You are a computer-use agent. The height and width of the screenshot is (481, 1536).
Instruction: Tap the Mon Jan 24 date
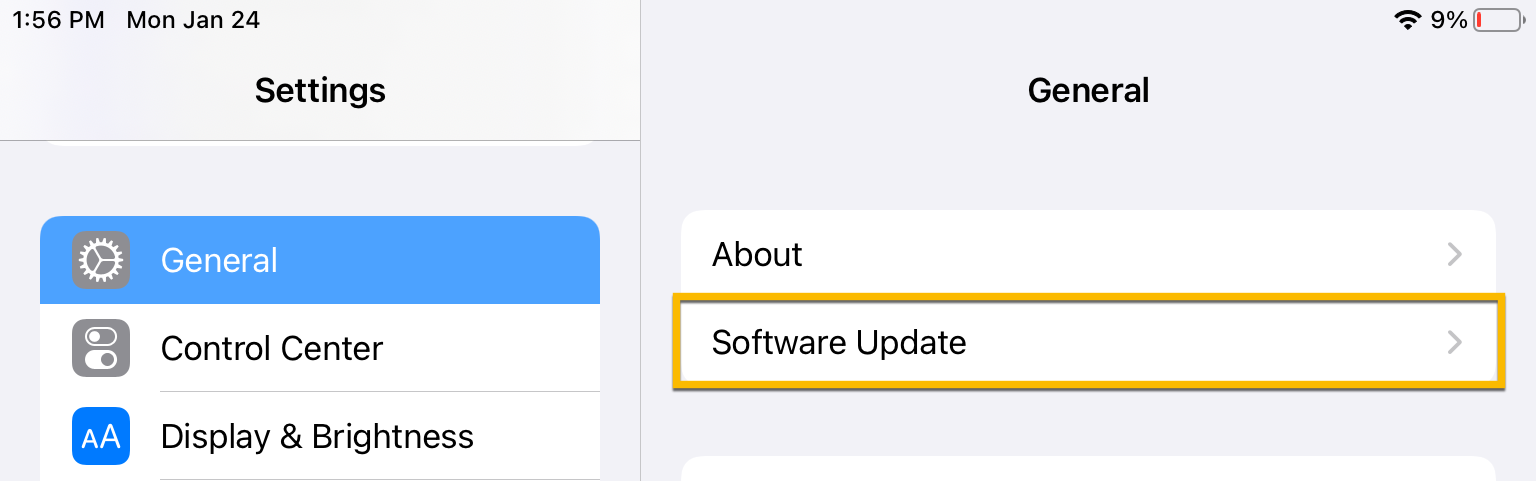tap(194, 20)
